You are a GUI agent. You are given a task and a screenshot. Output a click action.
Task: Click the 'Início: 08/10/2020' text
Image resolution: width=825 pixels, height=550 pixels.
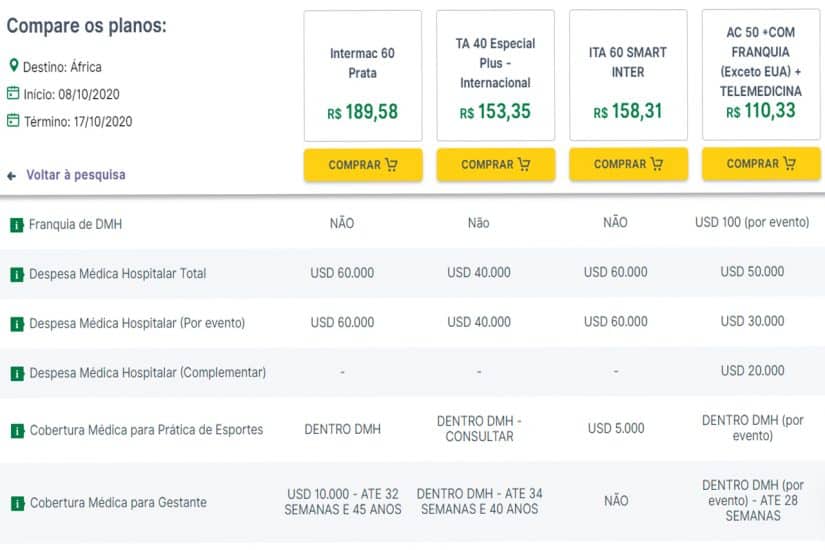coord(72,94)
